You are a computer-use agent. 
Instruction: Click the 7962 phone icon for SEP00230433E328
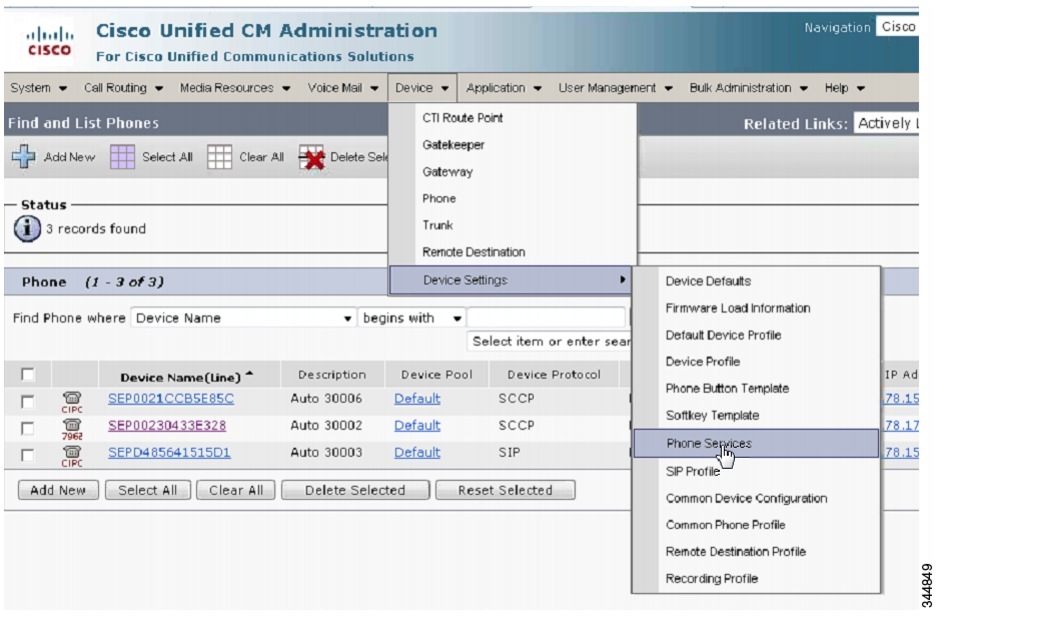(72, 429)
